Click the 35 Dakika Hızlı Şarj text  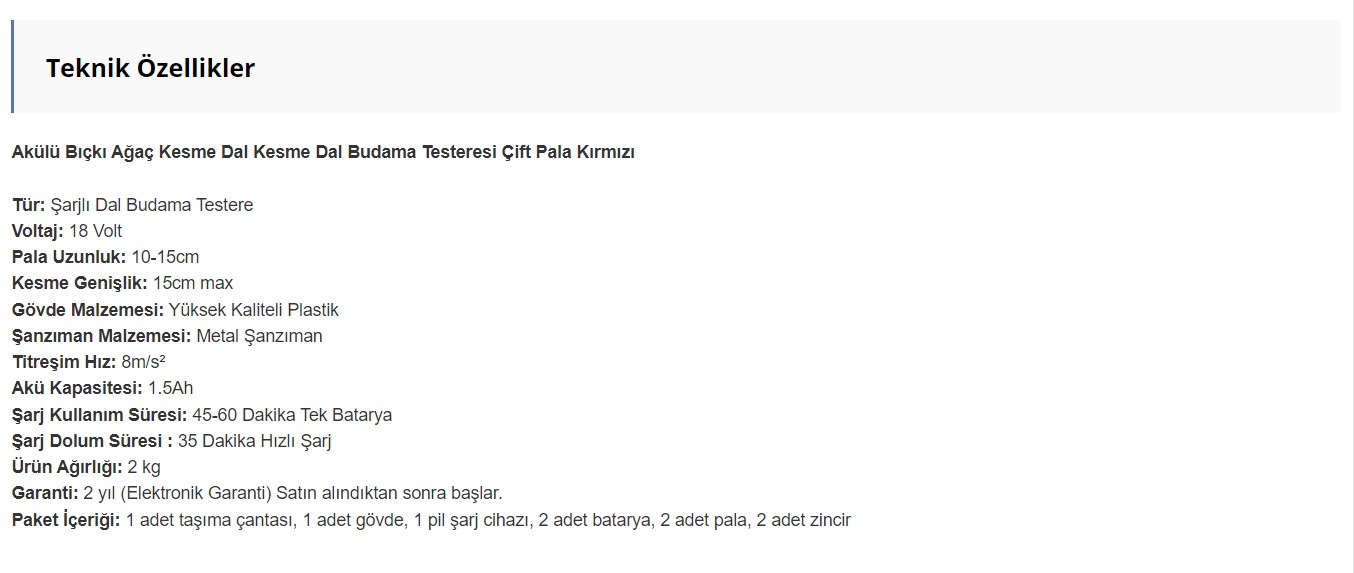click(x=254, y=441)
